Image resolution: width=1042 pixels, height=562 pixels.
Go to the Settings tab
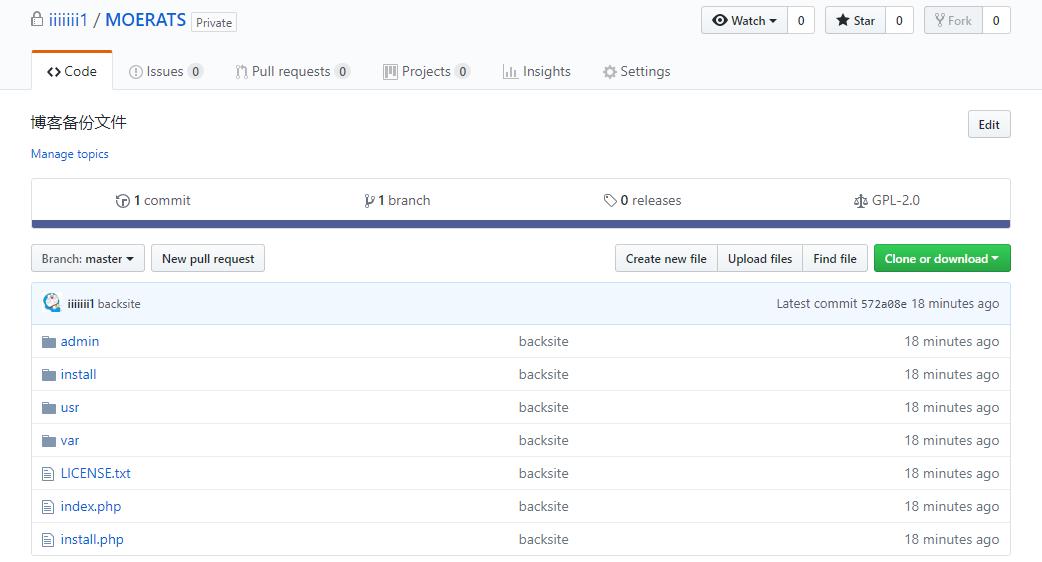(x=636, y=71)
